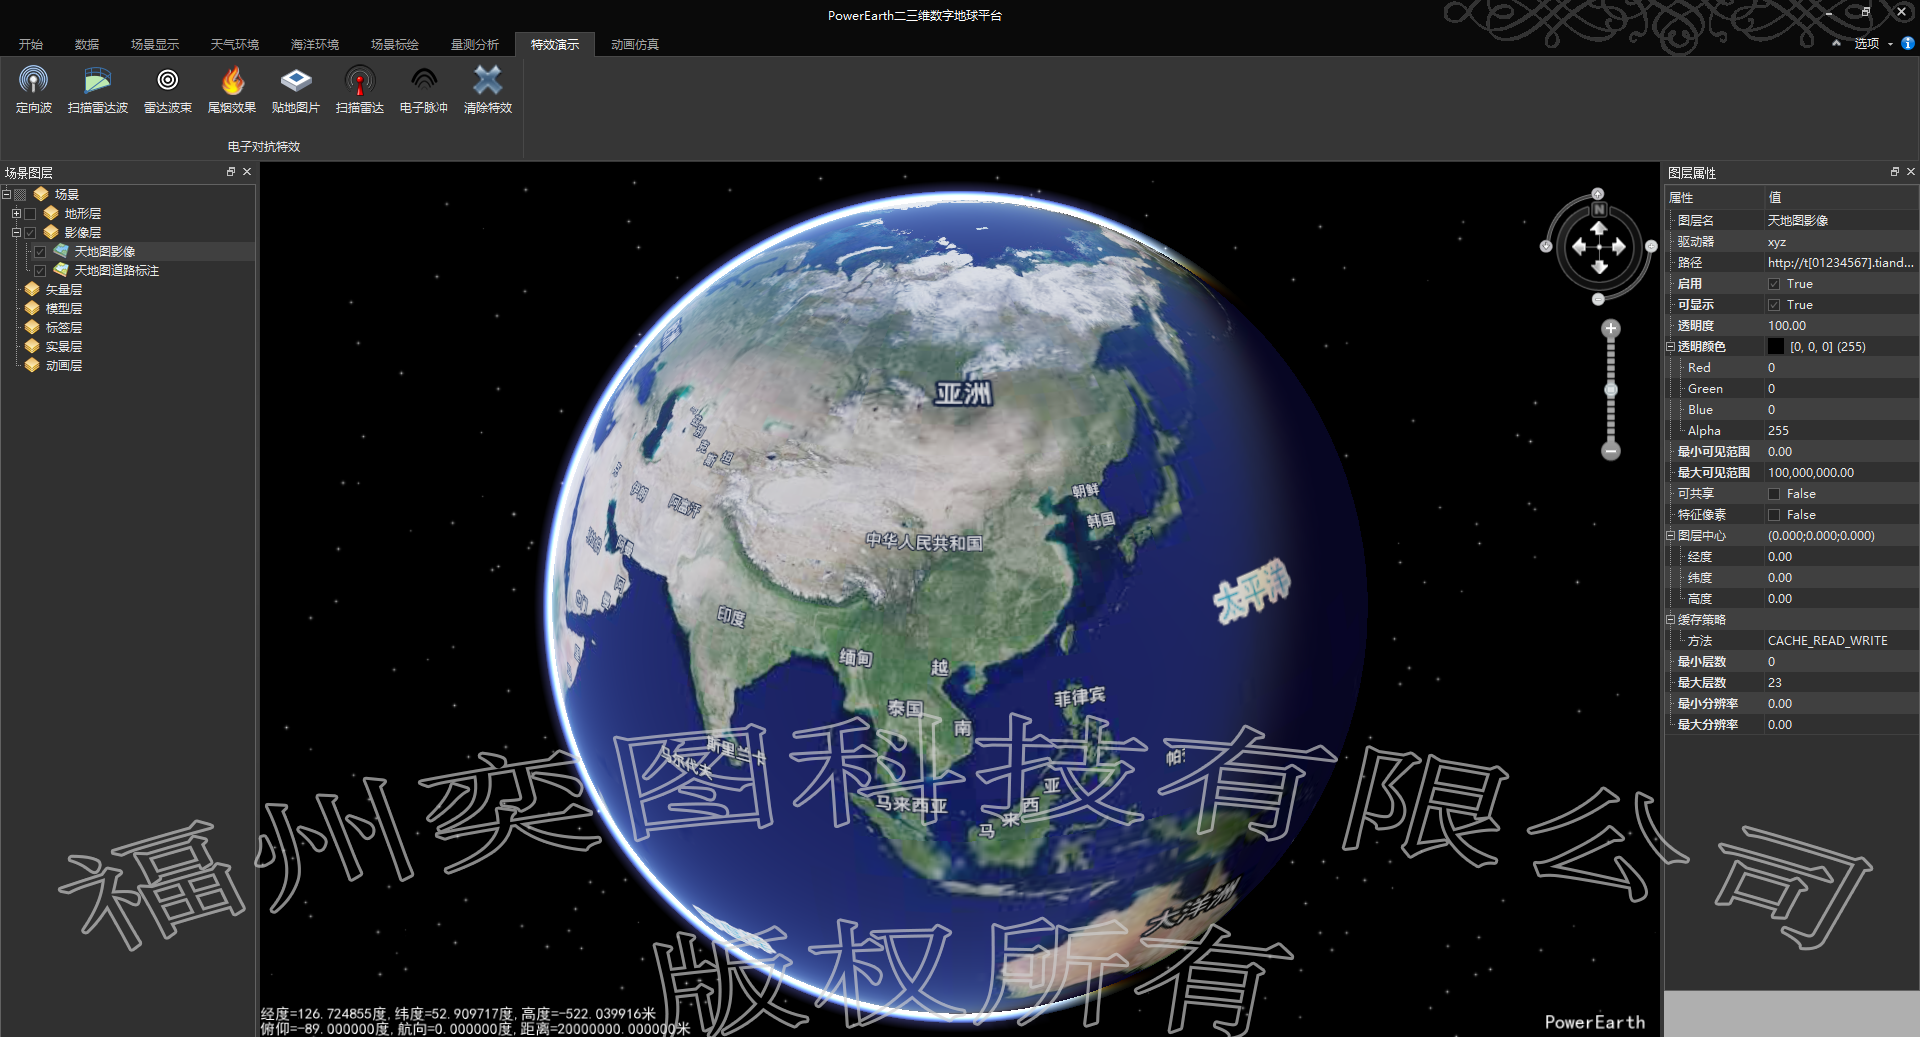1920x1037 pixels.
Task: Open the blue info help icon
Action: click(1908, 43)
